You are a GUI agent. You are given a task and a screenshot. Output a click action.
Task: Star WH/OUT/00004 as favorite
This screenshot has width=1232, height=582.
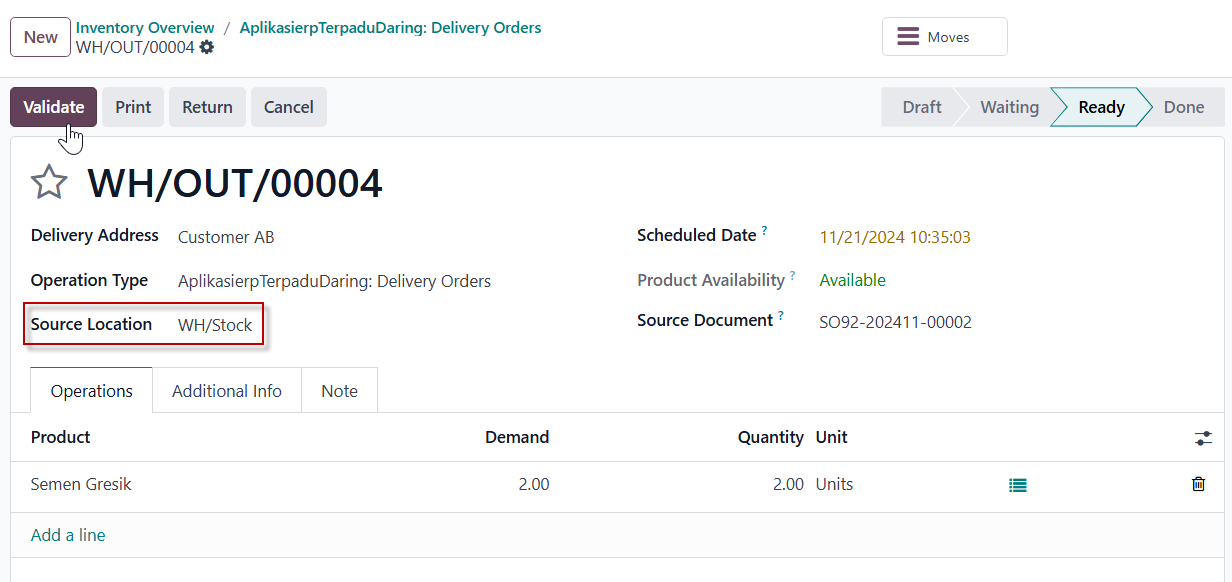pyautogui.click(x=49, y=183)
